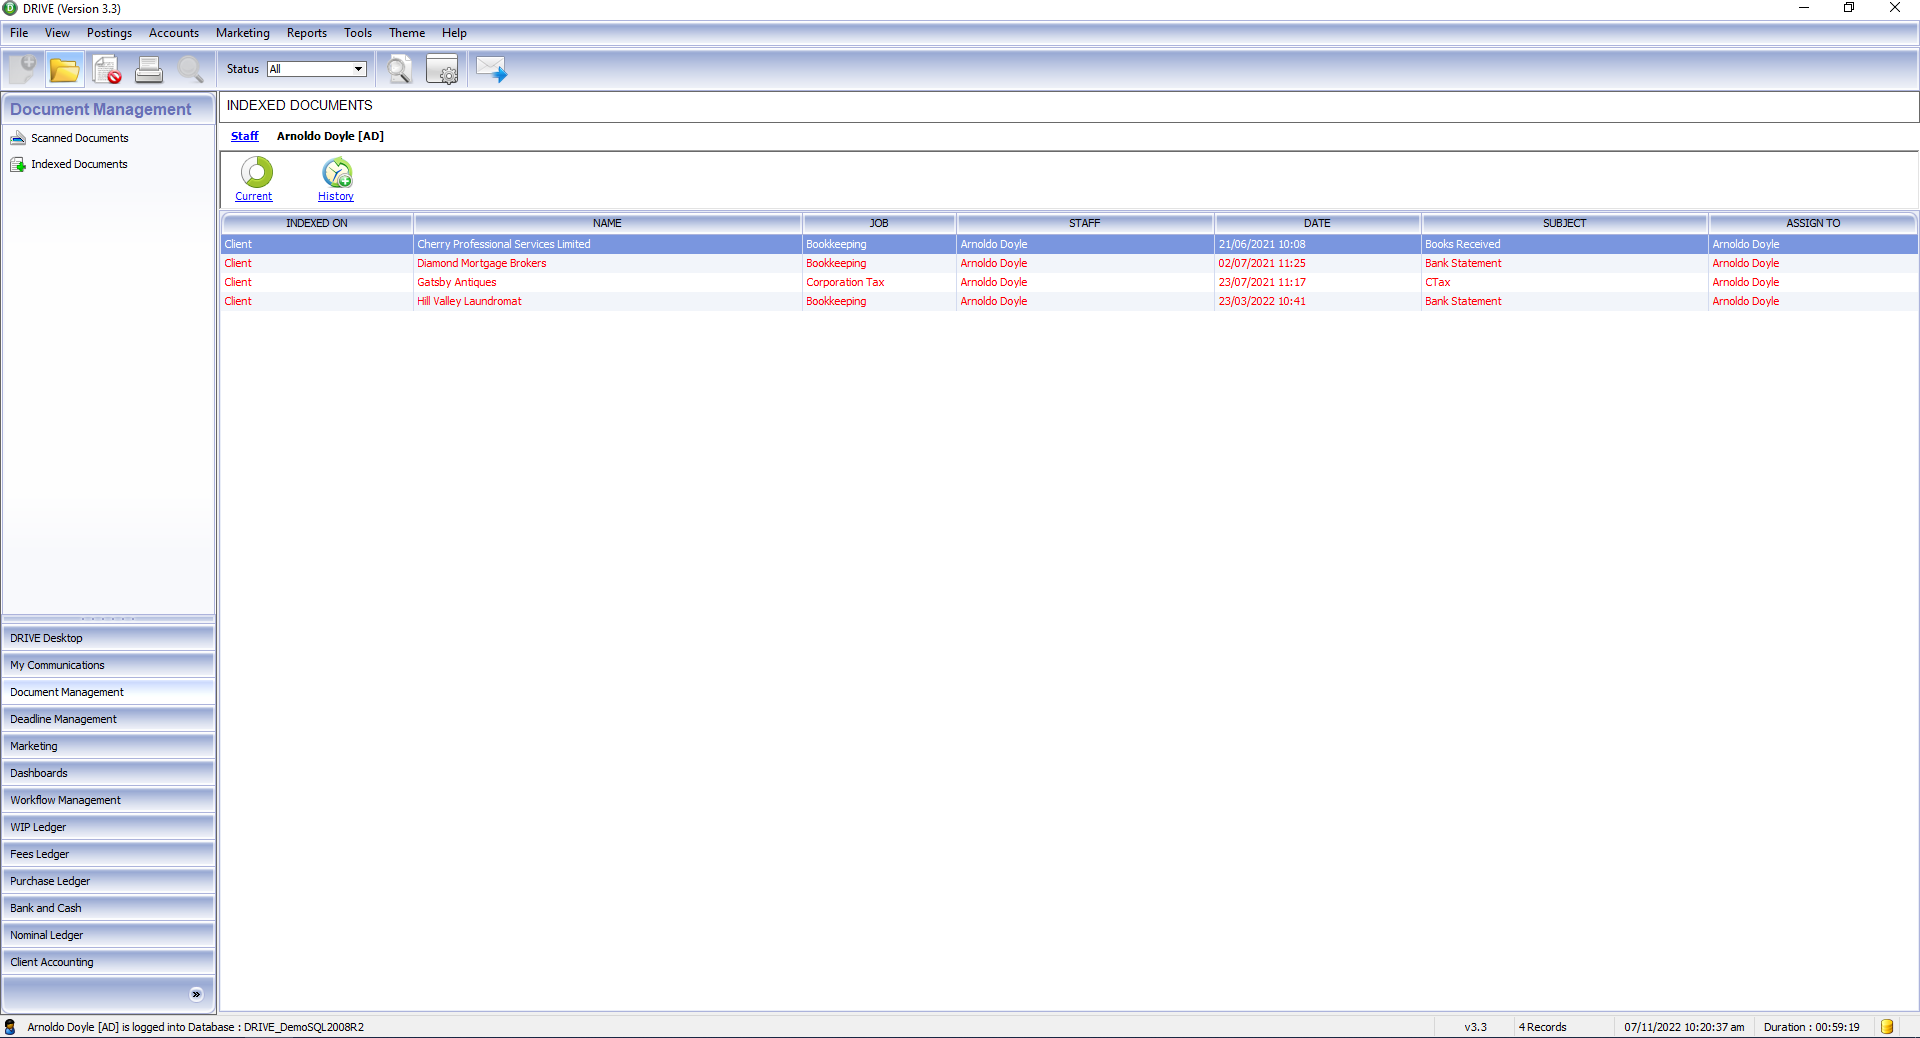
Task: Open the Document Management pane button
Action: pyautogui.click(x=108, y=692)
